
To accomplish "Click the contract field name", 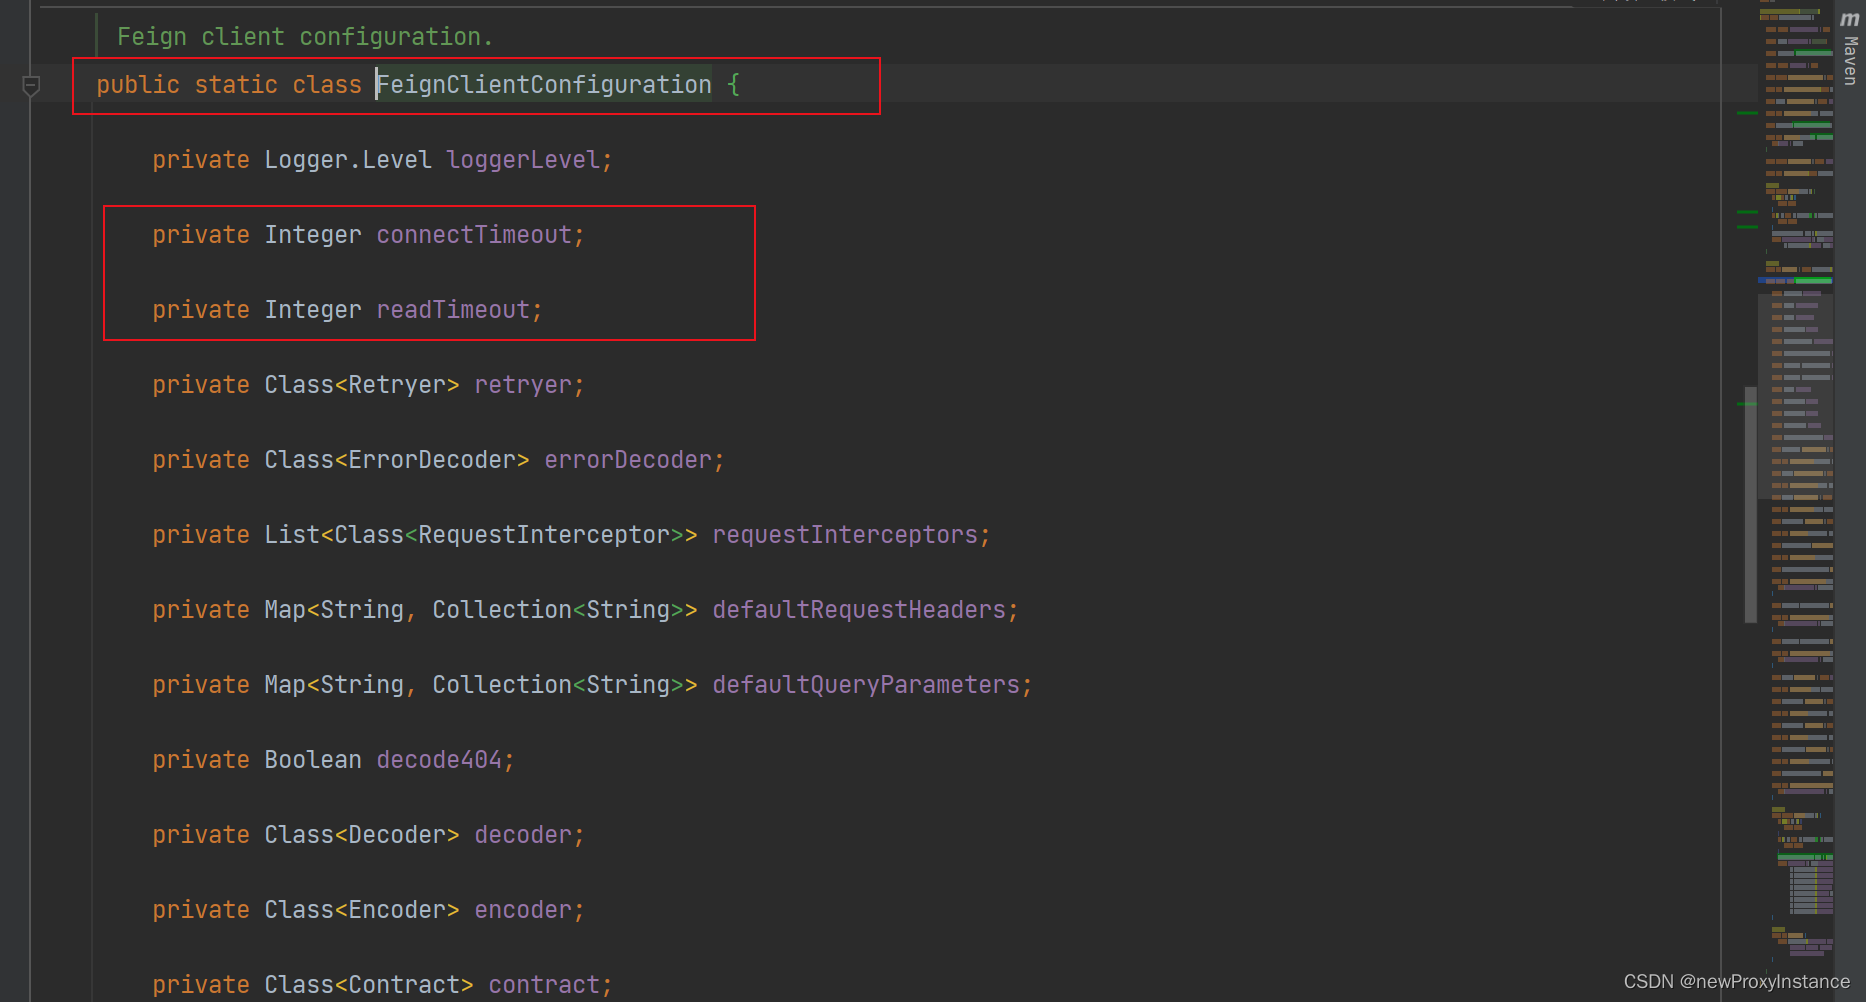I will point(544,985).
